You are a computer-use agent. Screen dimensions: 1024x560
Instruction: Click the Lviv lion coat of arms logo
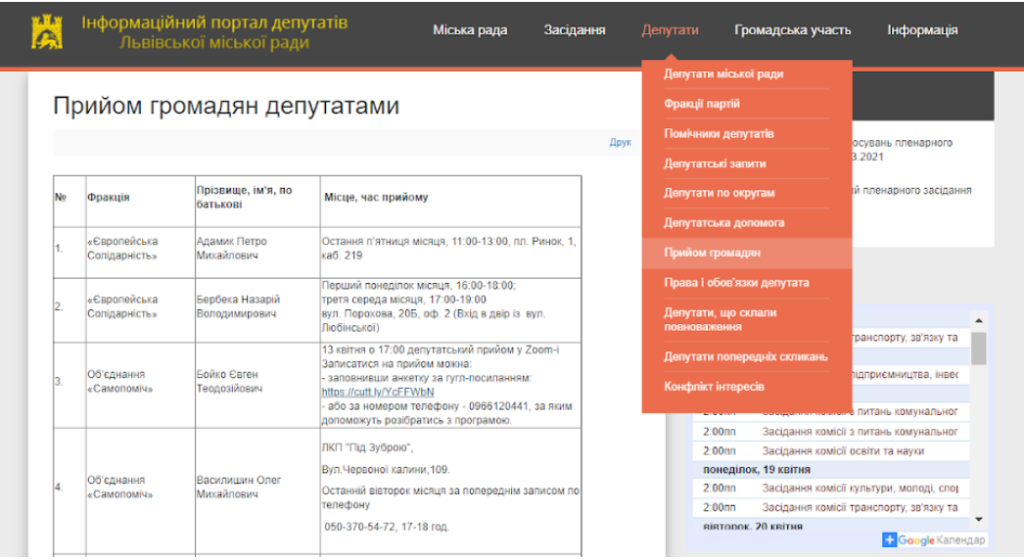[47, 32]
